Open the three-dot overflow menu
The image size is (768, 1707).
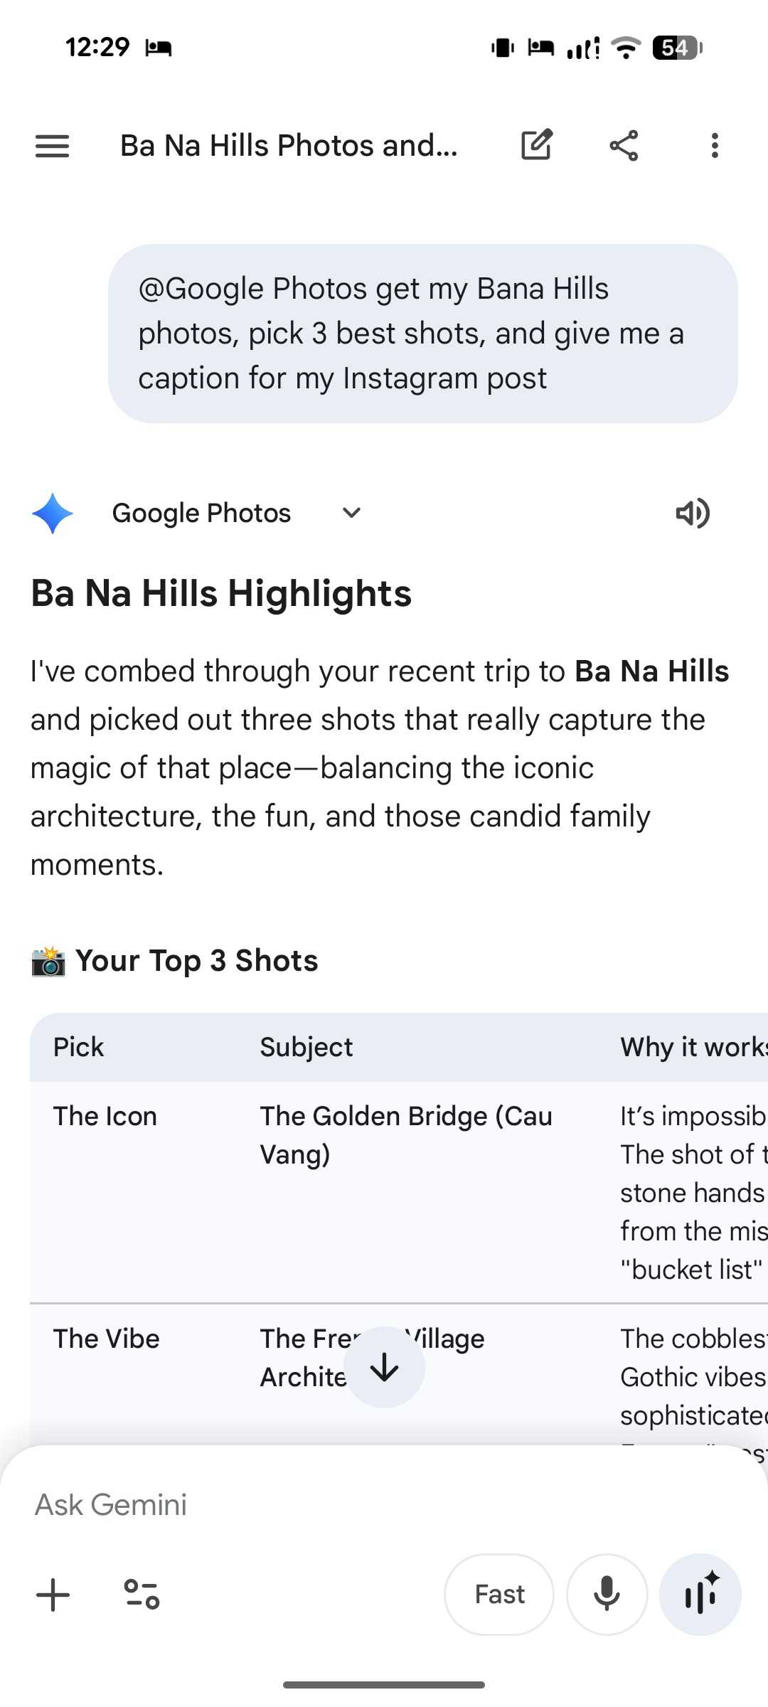coord(714,146)
